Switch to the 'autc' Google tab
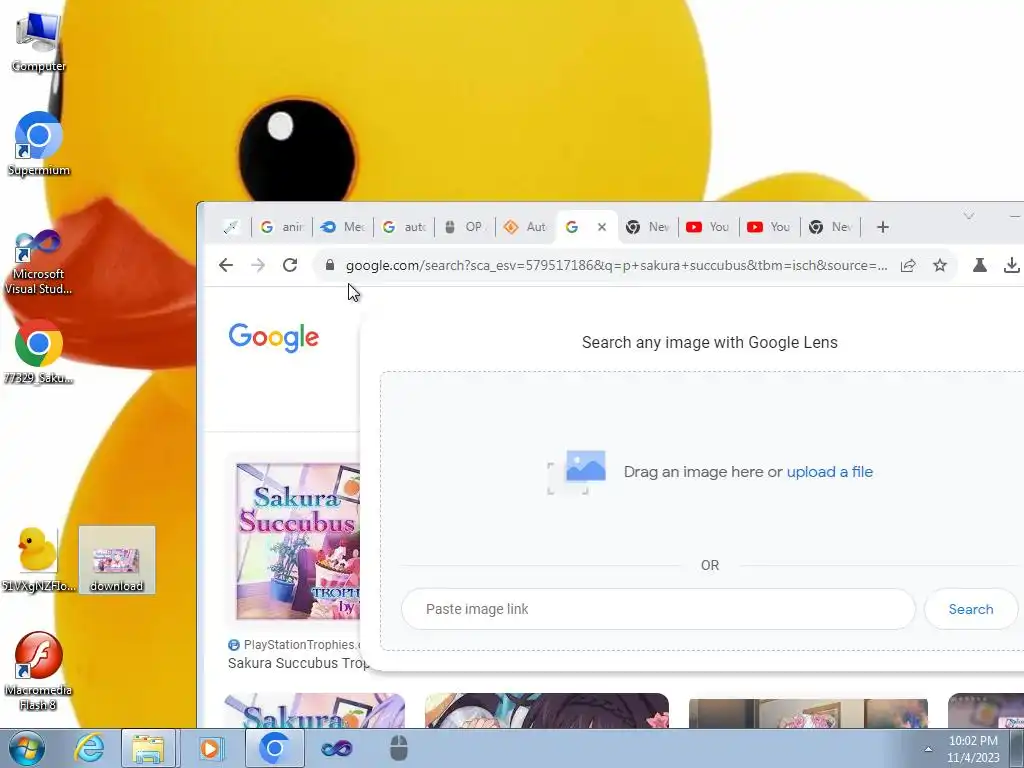The height and width of the screenshot is (768, 1024). coord(404,227)
